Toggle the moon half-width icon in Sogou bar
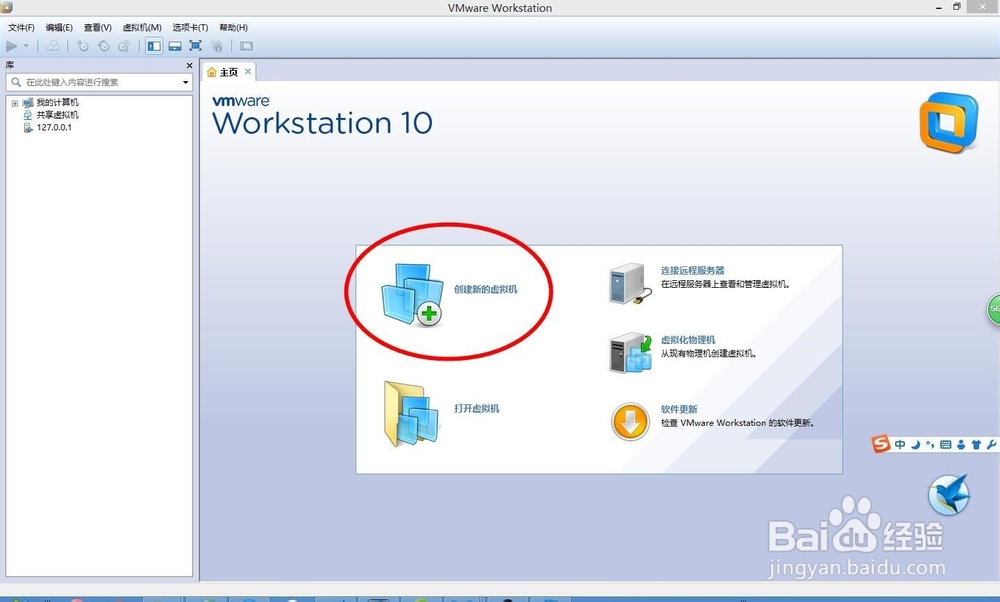 click(915, 444)
